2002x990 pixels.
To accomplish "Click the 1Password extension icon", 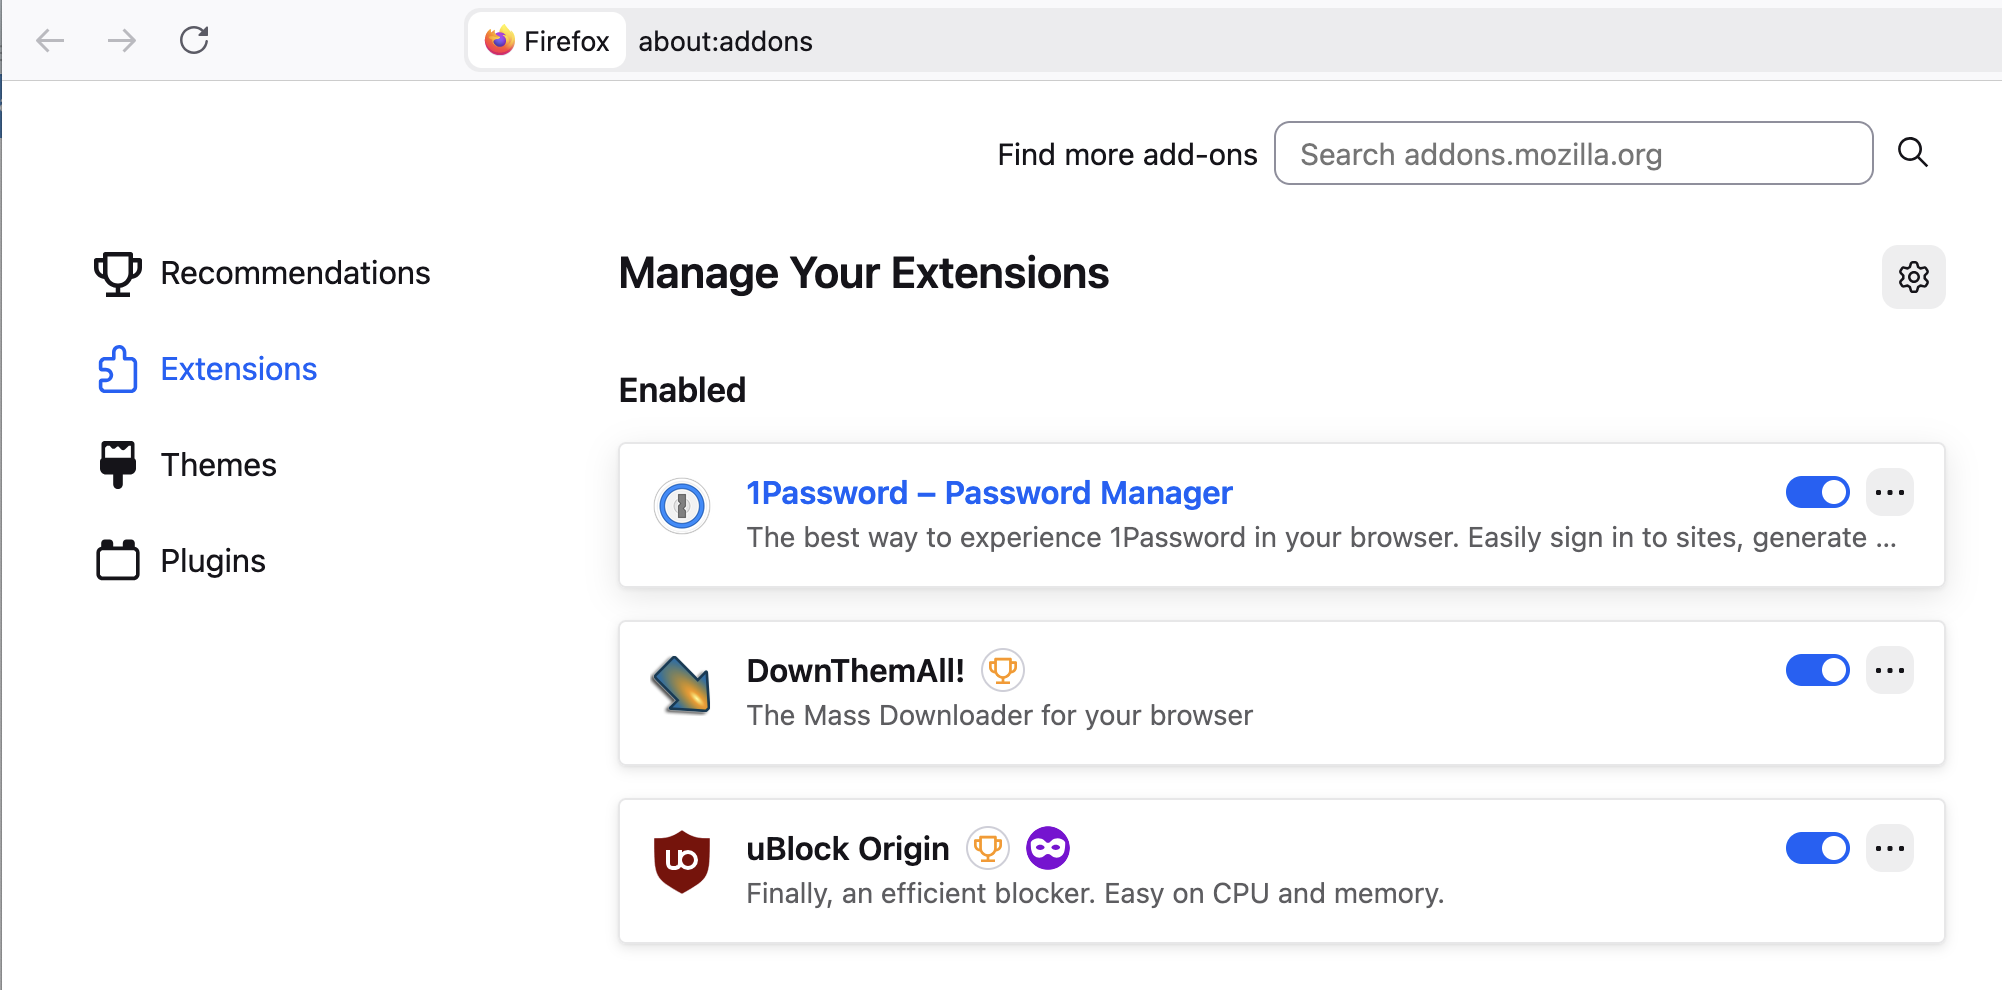I will 681,505.
